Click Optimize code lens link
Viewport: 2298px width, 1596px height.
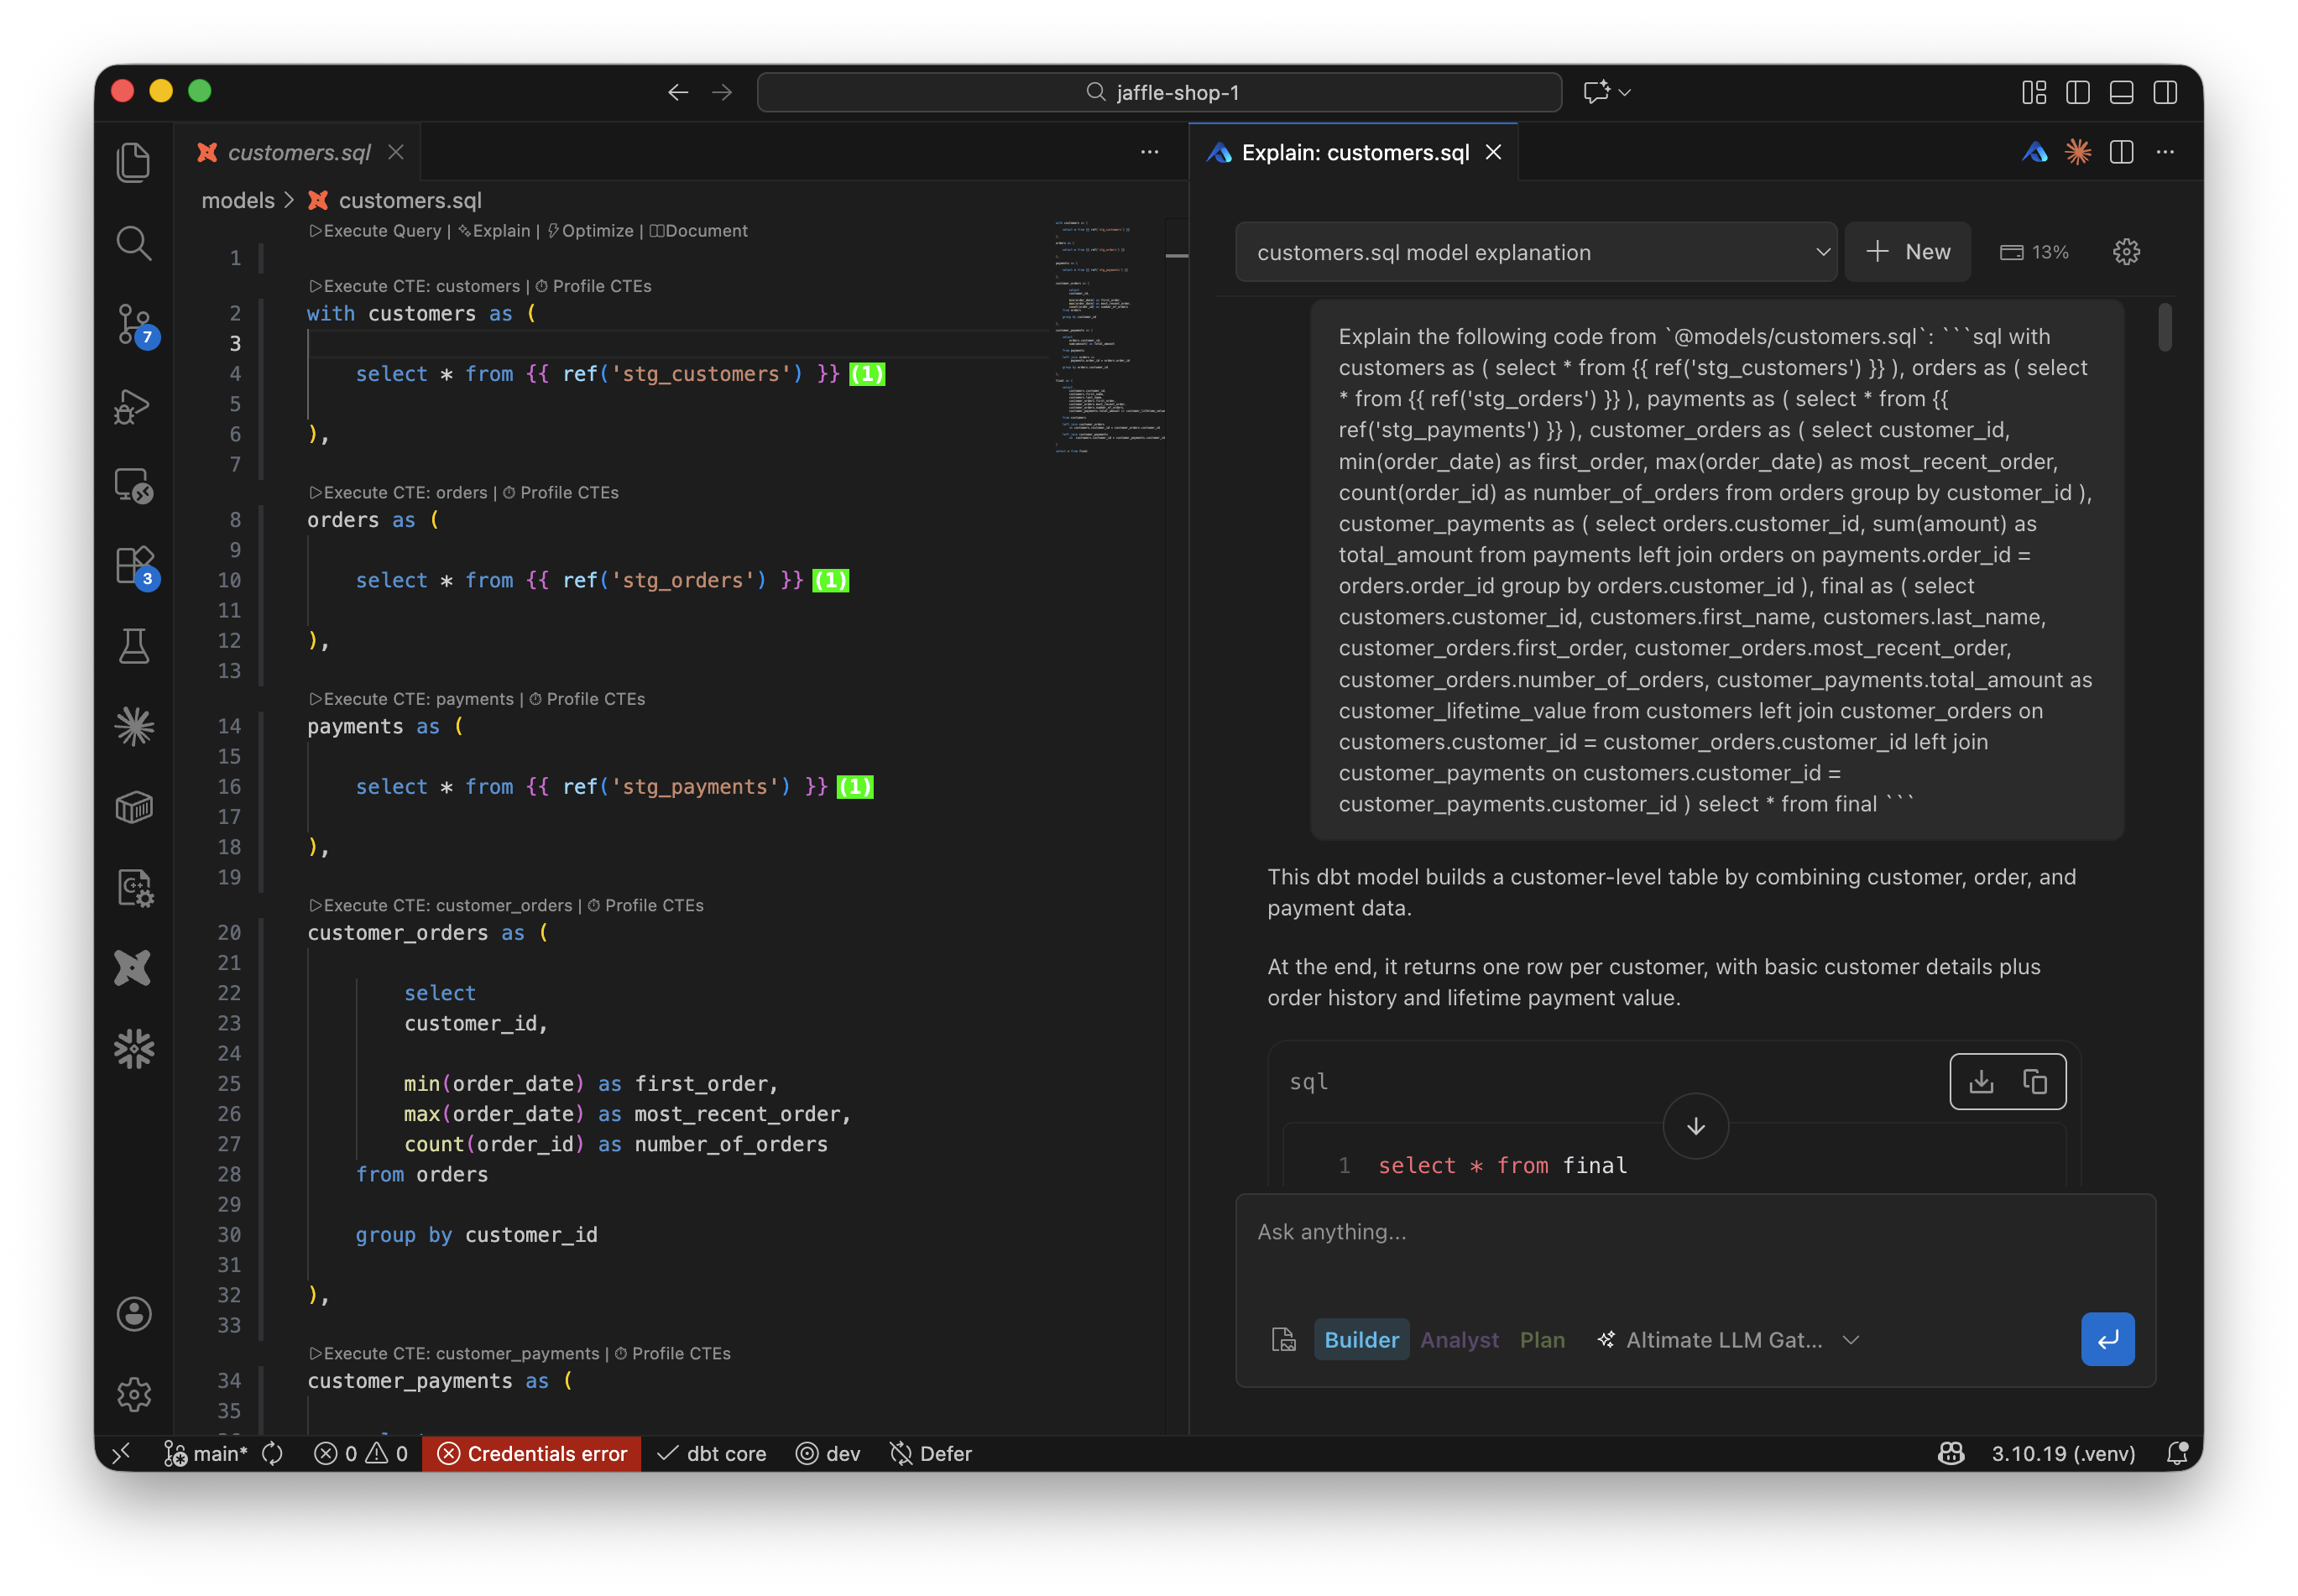click(x=590, y=231)
